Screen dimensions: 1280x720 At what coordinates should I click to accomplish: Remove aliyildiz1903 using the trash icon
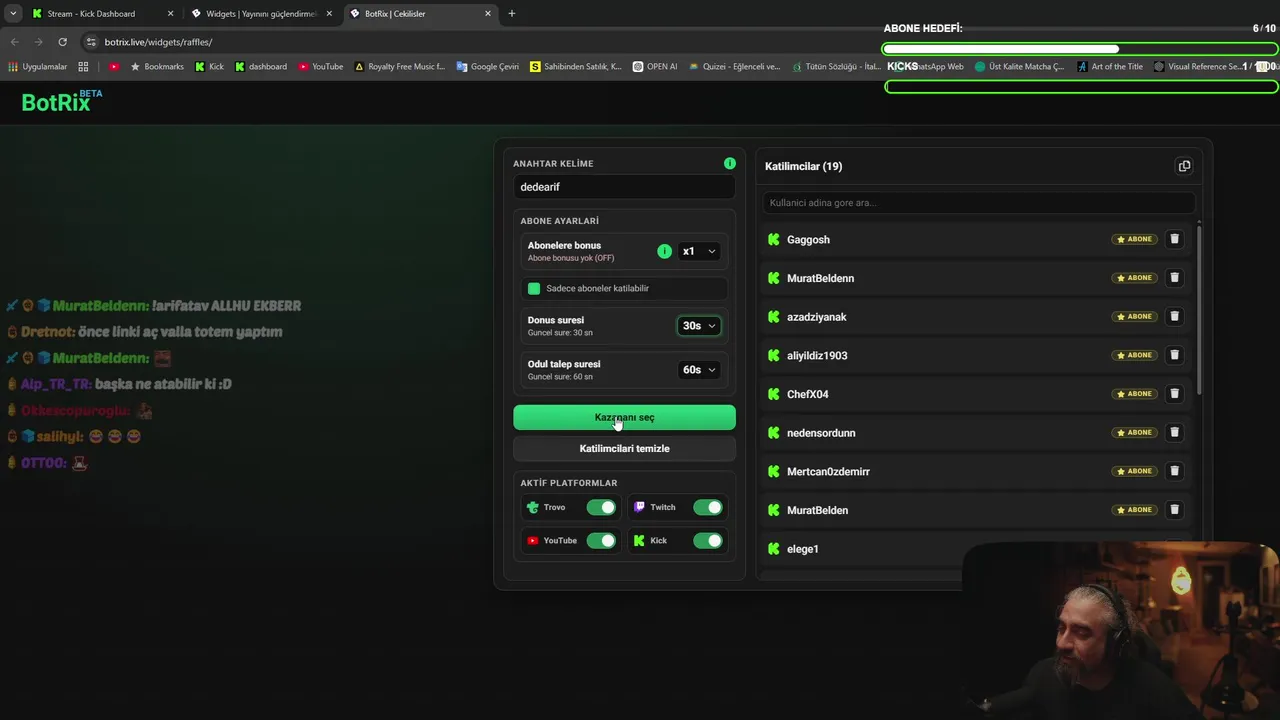1175,355
